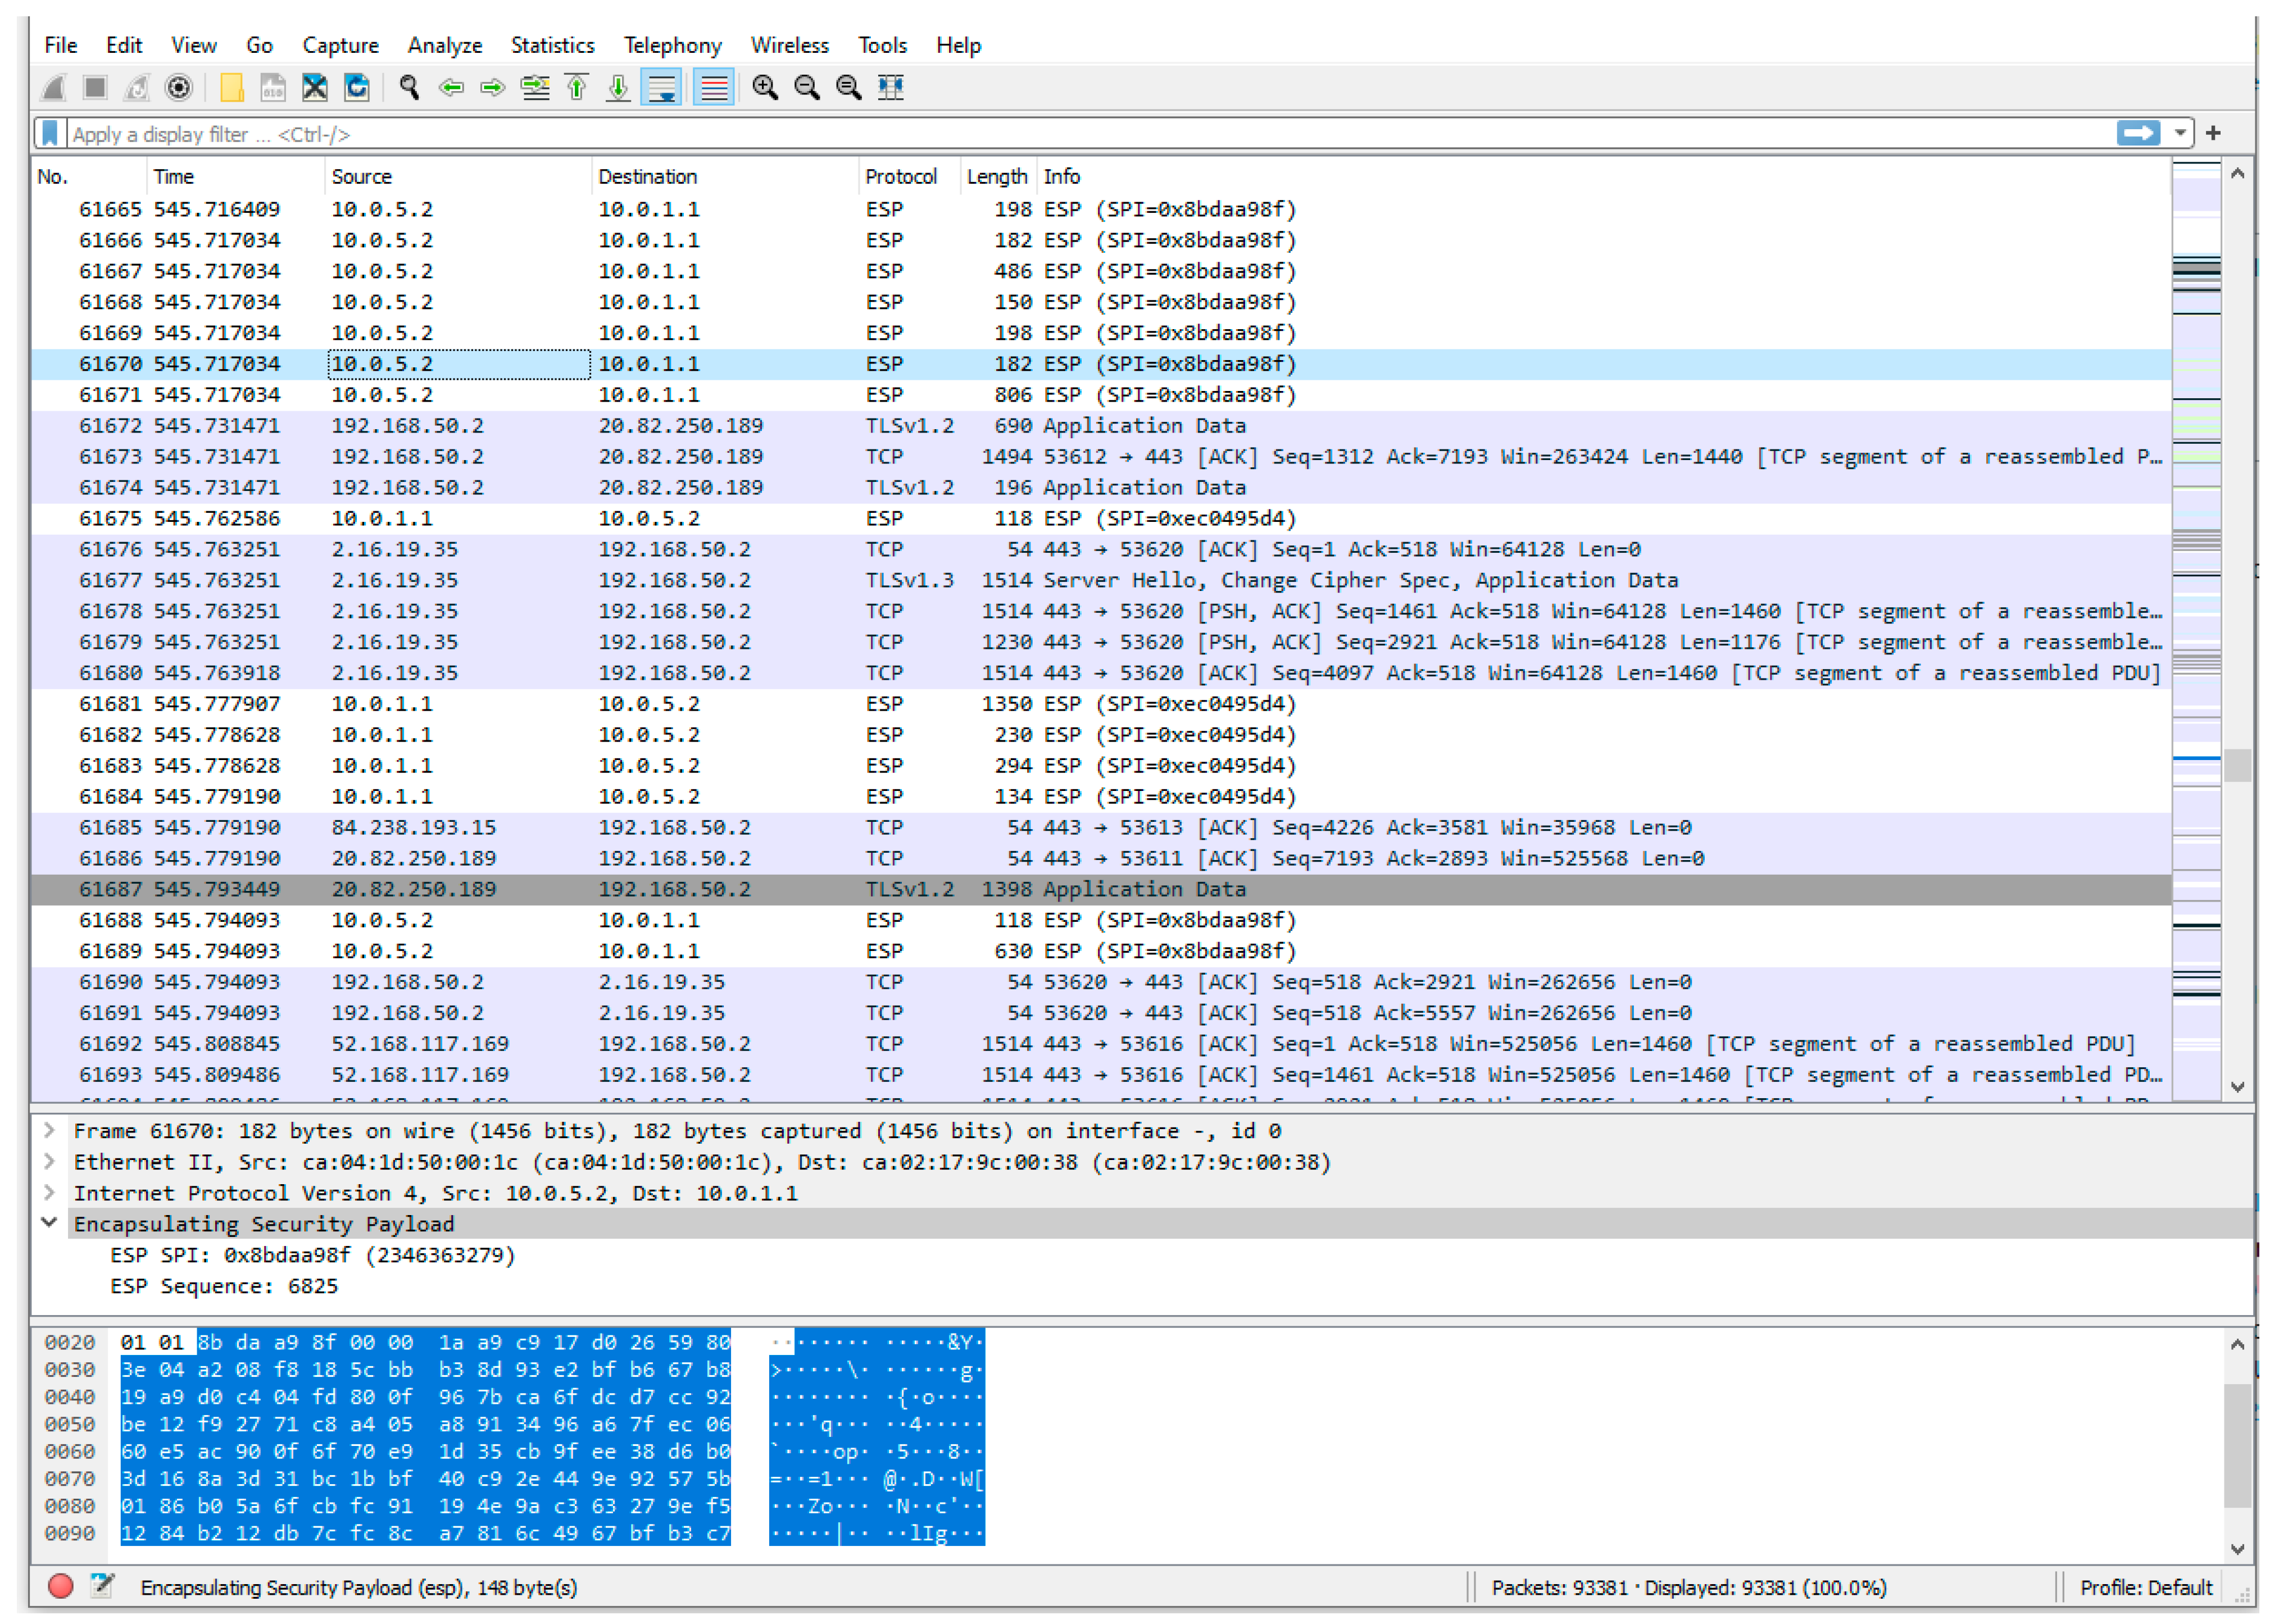This screenshot has width=2279, height=1624.
Task: Go to the previous packet with the green left arrow
Action: 451,88
